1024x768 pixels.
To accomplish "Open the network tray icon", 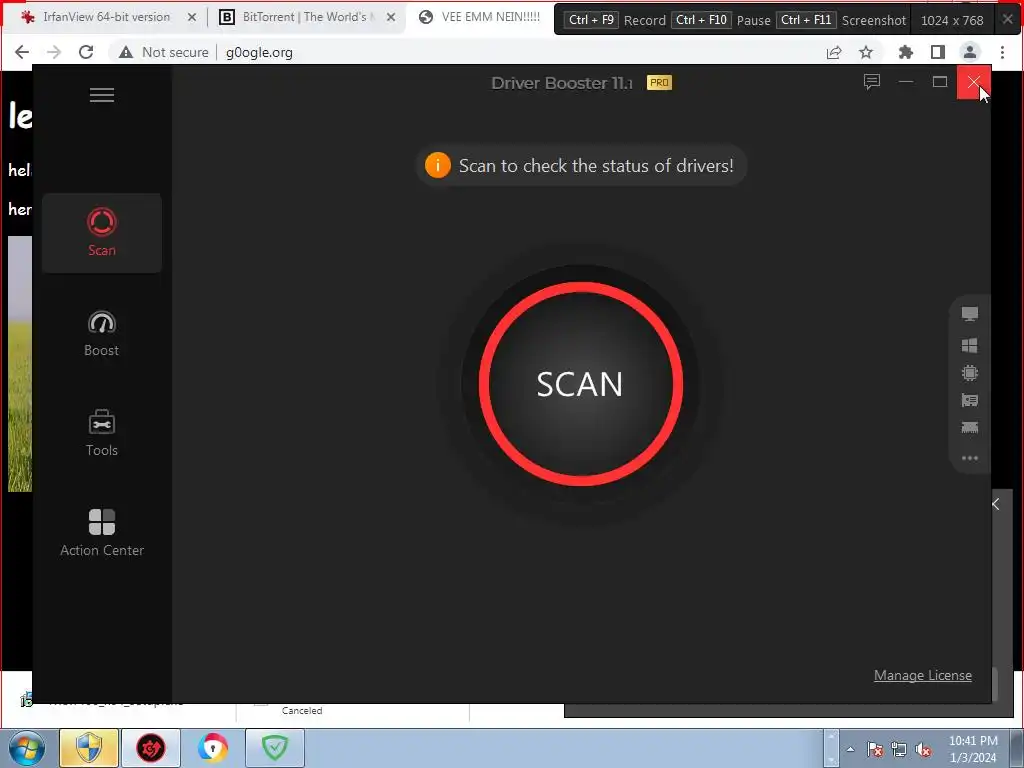I will (899, 750).
